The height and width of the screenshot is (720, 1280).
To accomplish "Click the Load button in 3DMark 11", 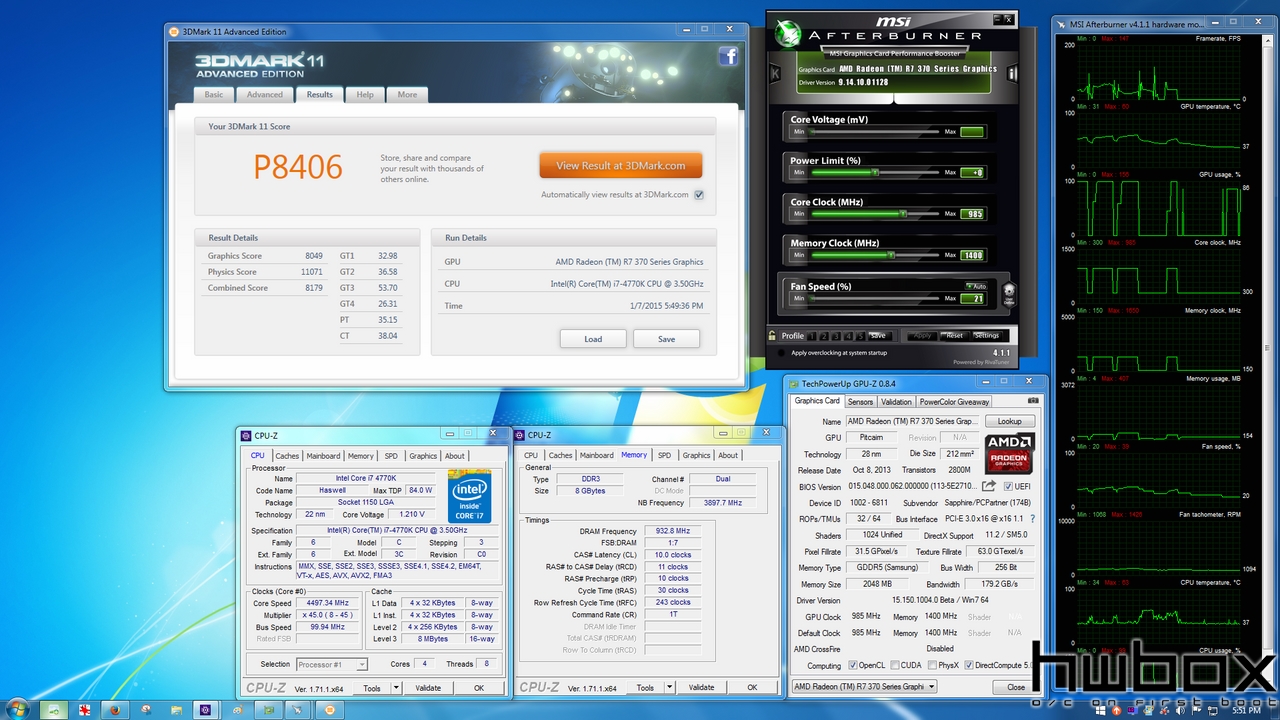I will (593, 339).
